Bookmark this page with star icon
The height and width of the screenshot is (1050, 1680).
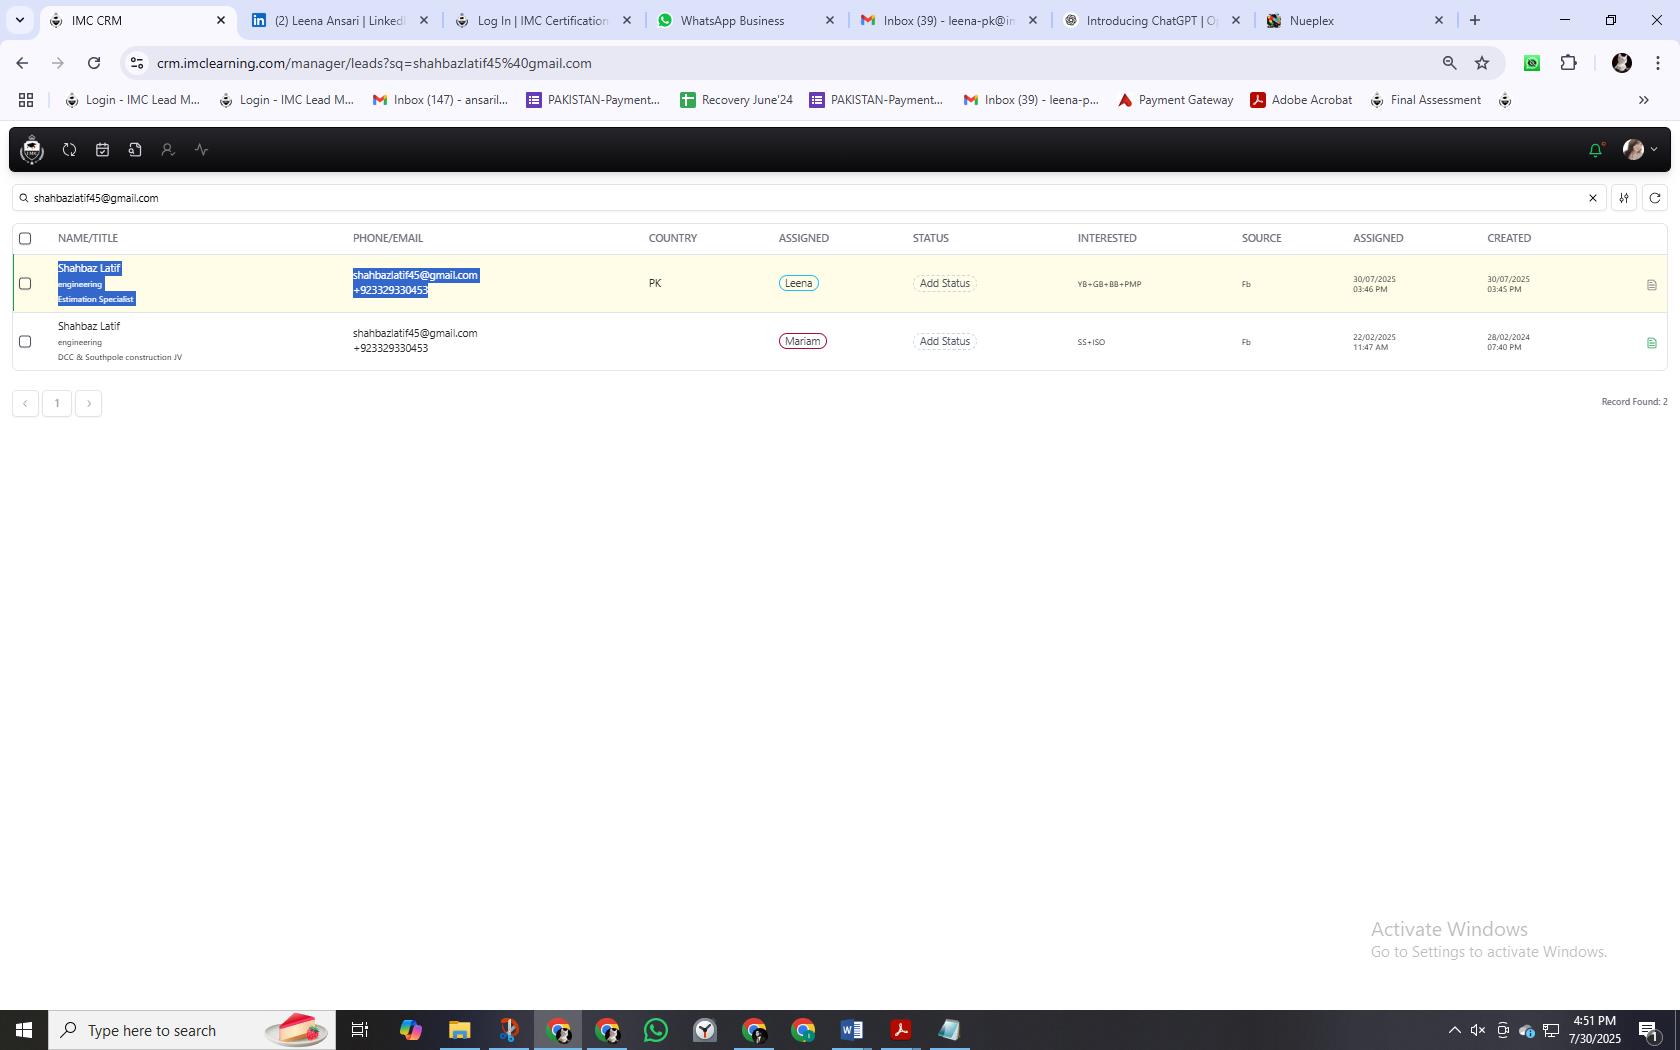coord(1482,63)
